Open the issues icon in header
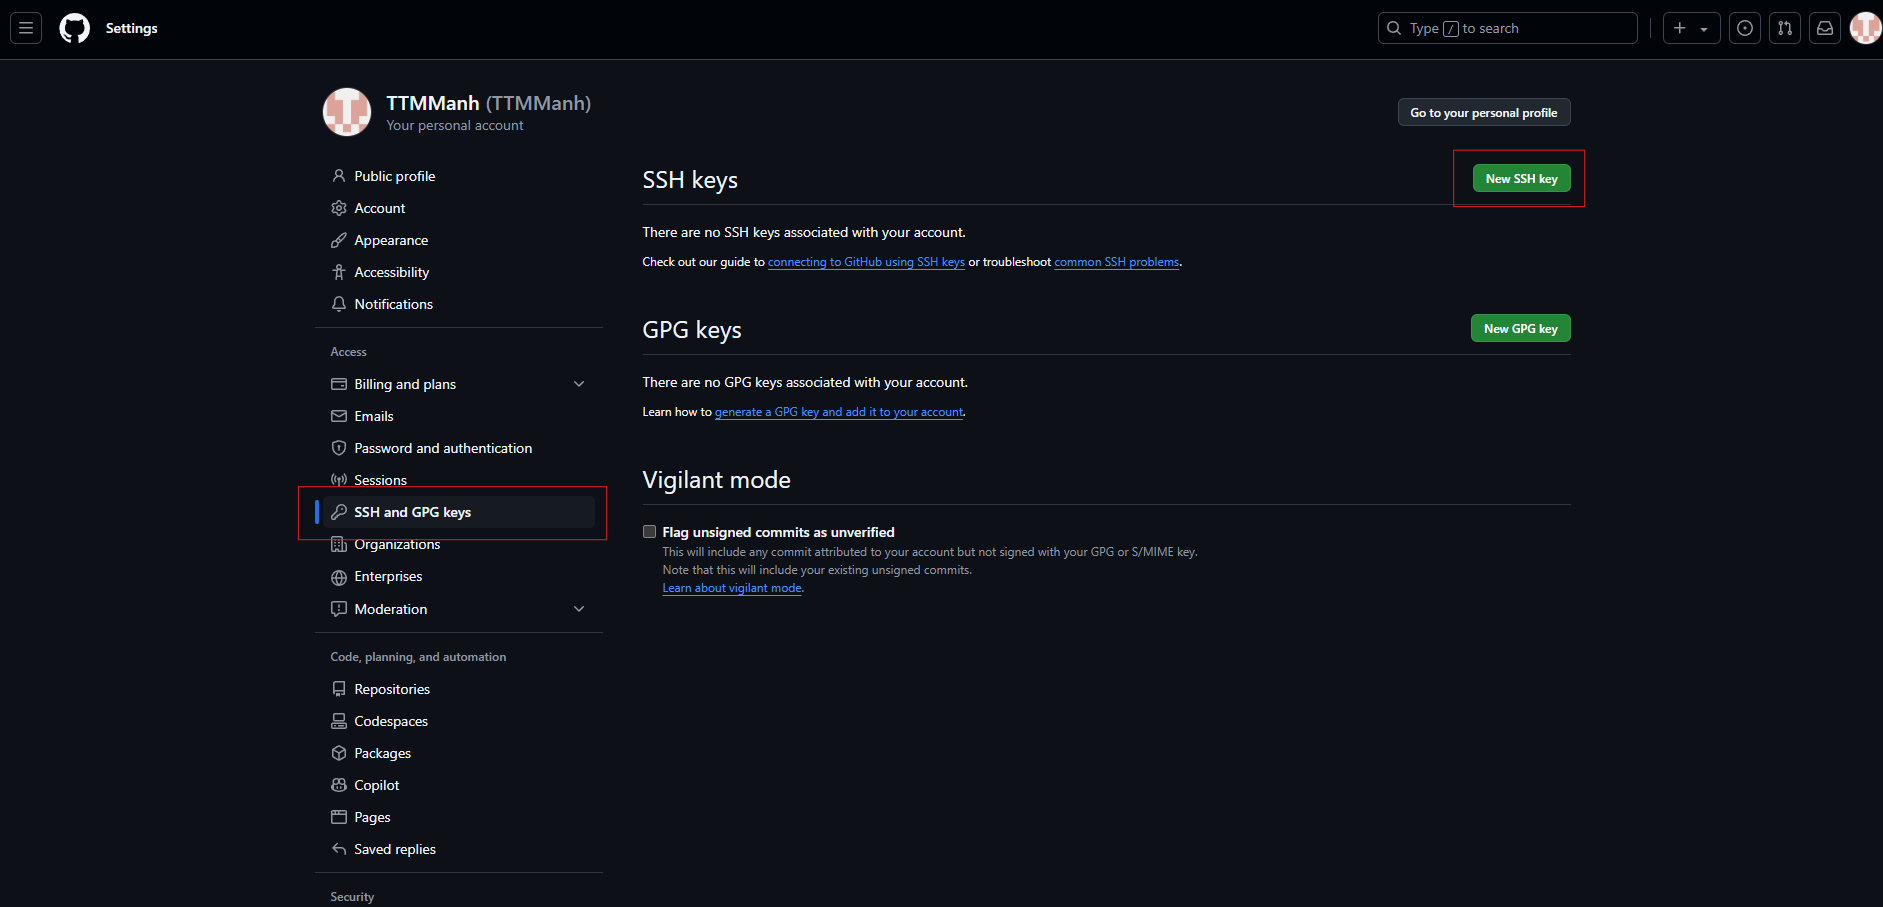This screenshot has width=1883, height=907. tap(1745, 28)
